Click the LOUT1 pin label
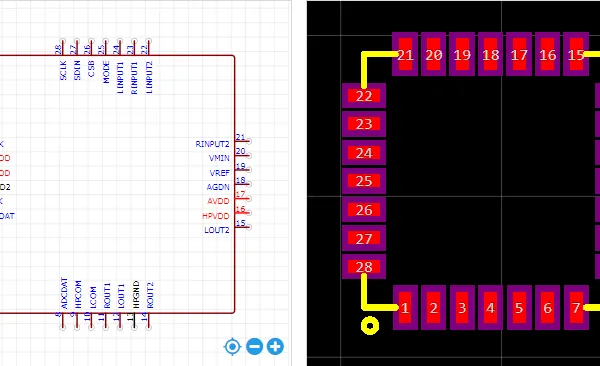Viewport: 600px width, 366px height. [121, 296]
